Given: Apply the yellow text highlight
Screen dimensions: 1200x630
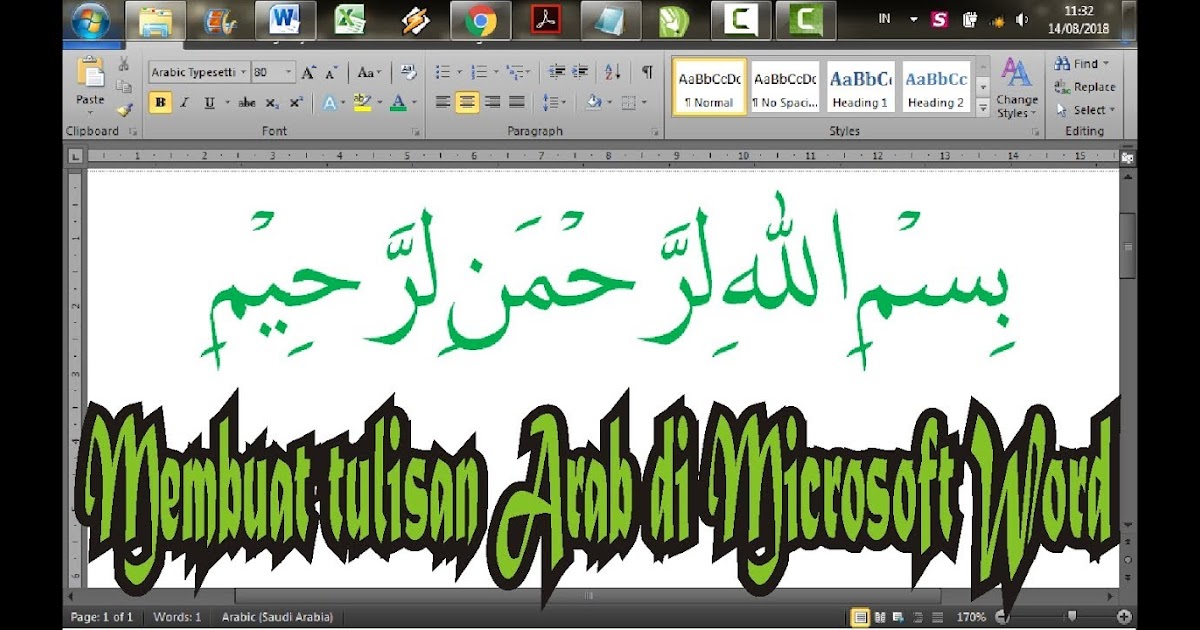Looking at the screenshot, I should (x=360, y=102).
